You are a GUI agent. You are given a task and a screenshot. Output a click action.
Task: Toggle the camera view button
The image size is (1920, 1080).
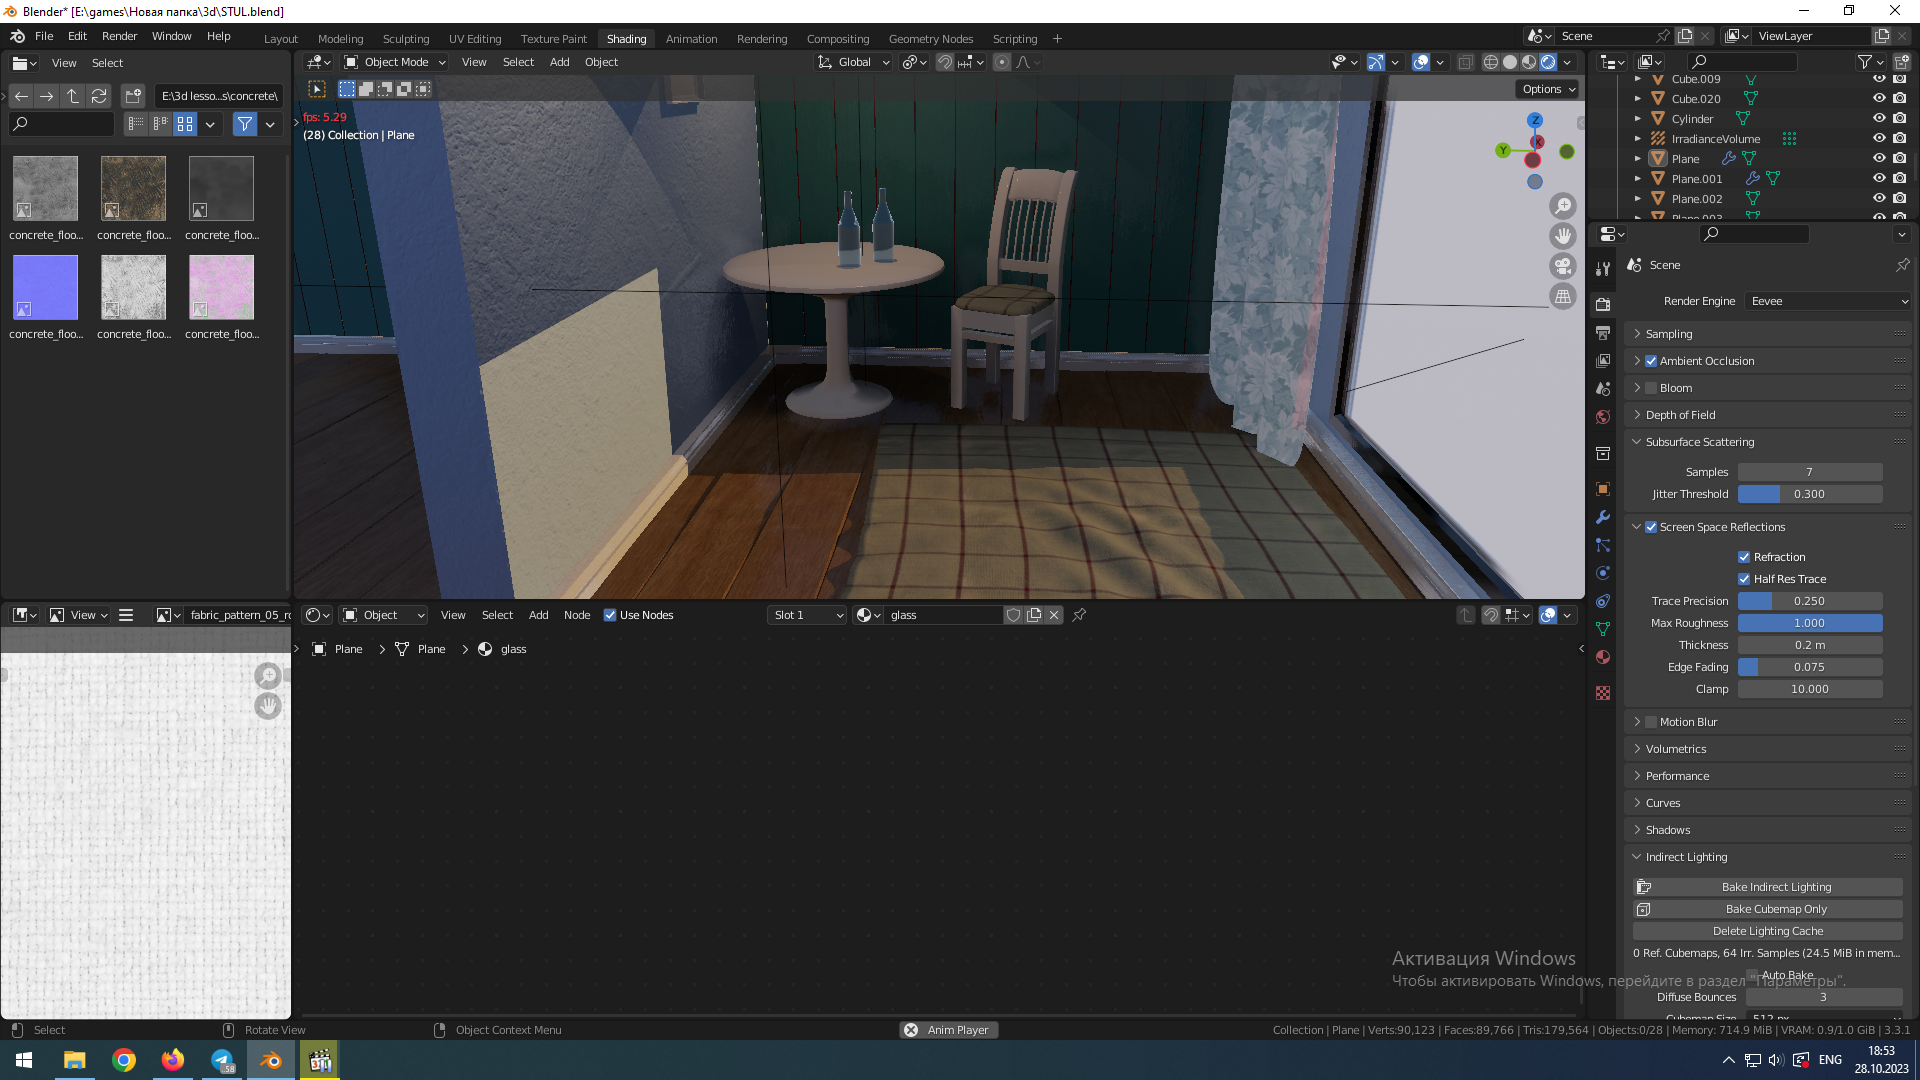click(1562, 266)
